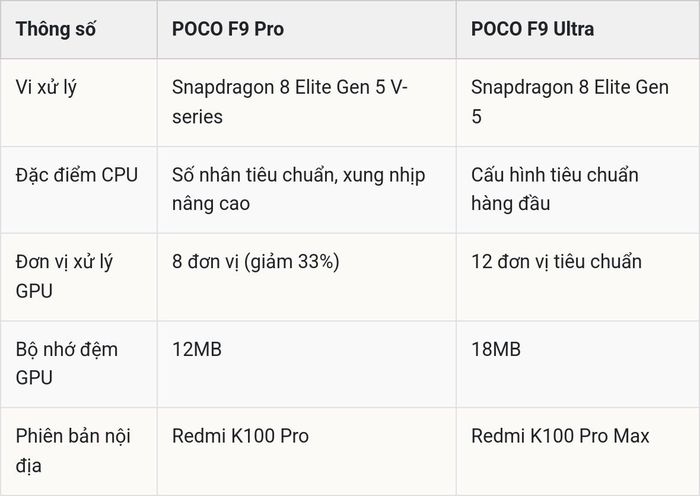
Task: Select 'Số nhân tiêu chuẩn, xung nhịp nâng cao' cell
Action: click(299, 189)
